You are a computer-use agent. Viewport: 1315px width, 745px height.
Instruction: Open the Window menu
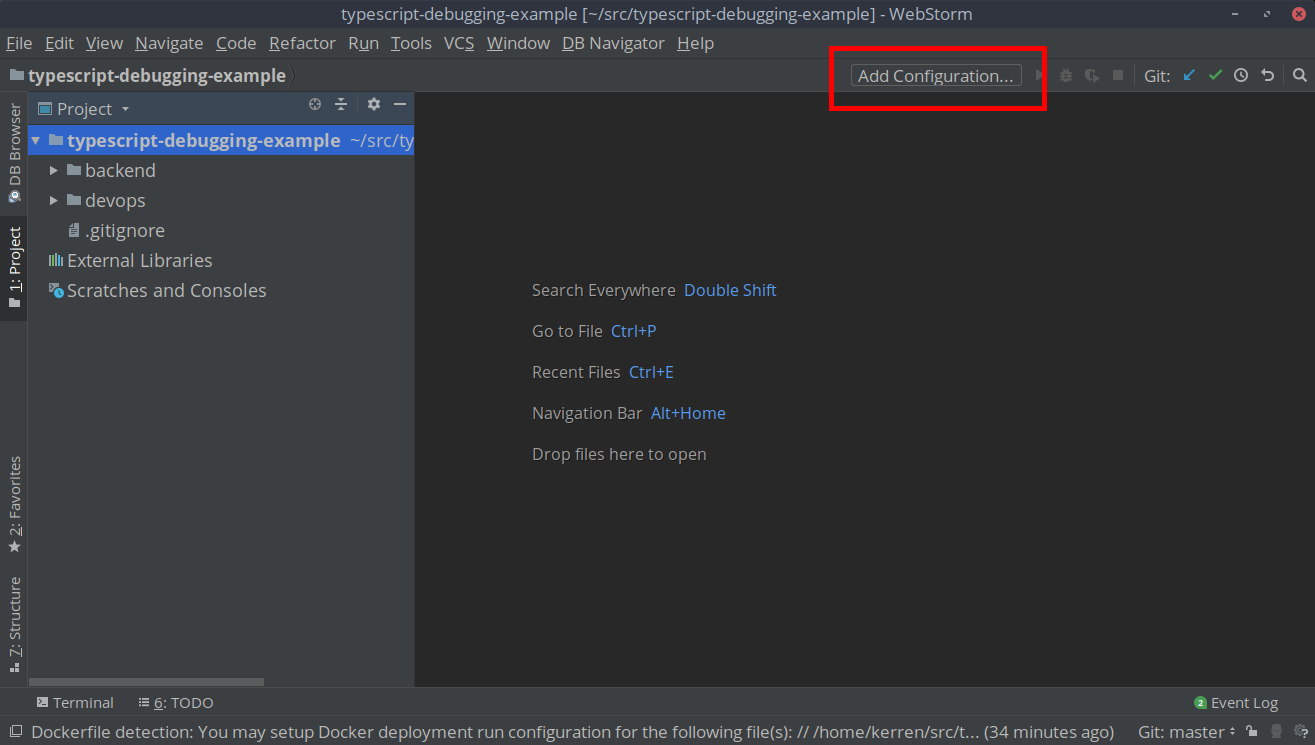click(518, 43)
